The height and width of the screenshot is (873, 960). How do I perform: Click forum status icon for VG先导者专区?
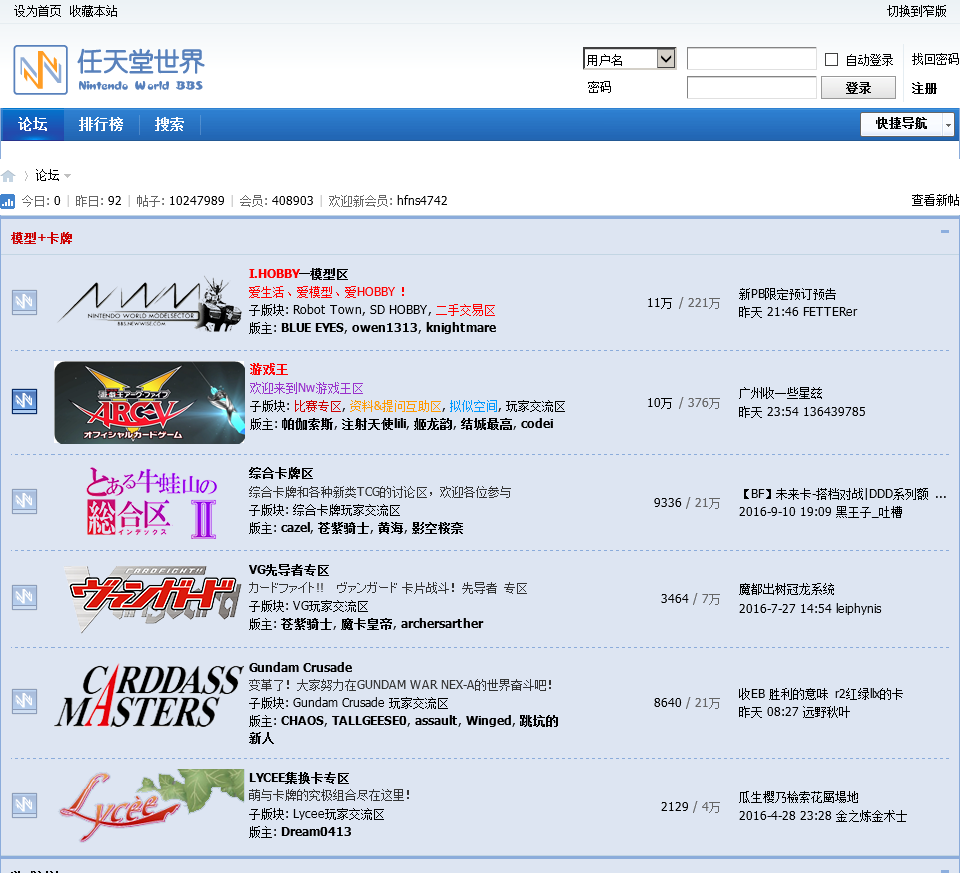click(x=24, y=597)
